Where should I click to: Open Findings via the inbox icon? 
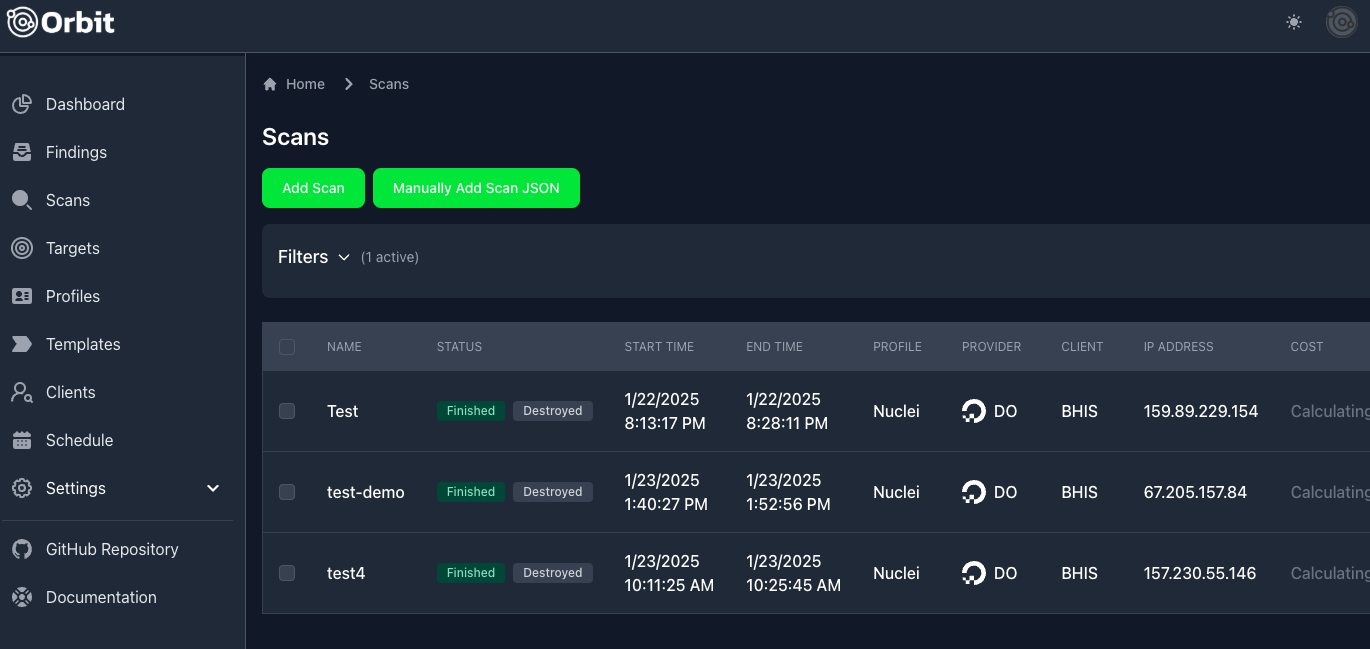pyautogui.click(x=22, y=152)
